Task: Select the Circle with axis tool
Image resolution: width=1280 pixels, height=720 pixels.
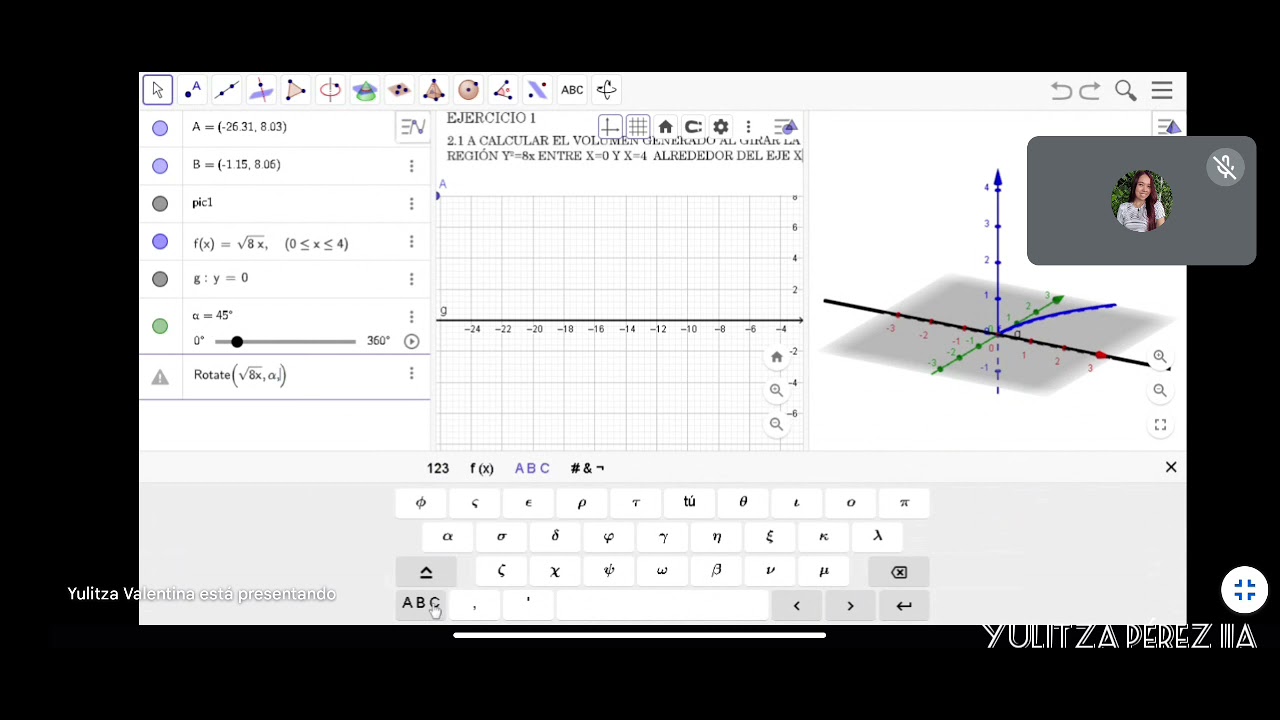Action: 330,90
